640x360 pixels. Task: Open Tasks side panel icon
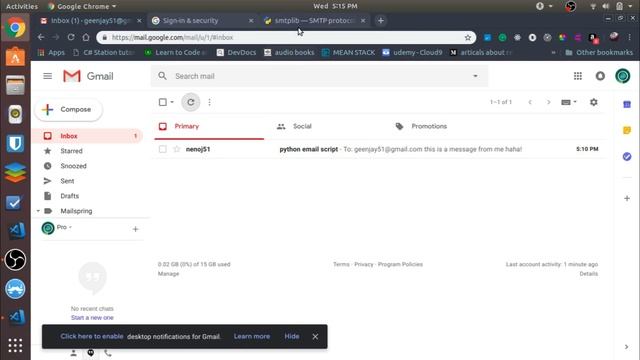point(627,156)
